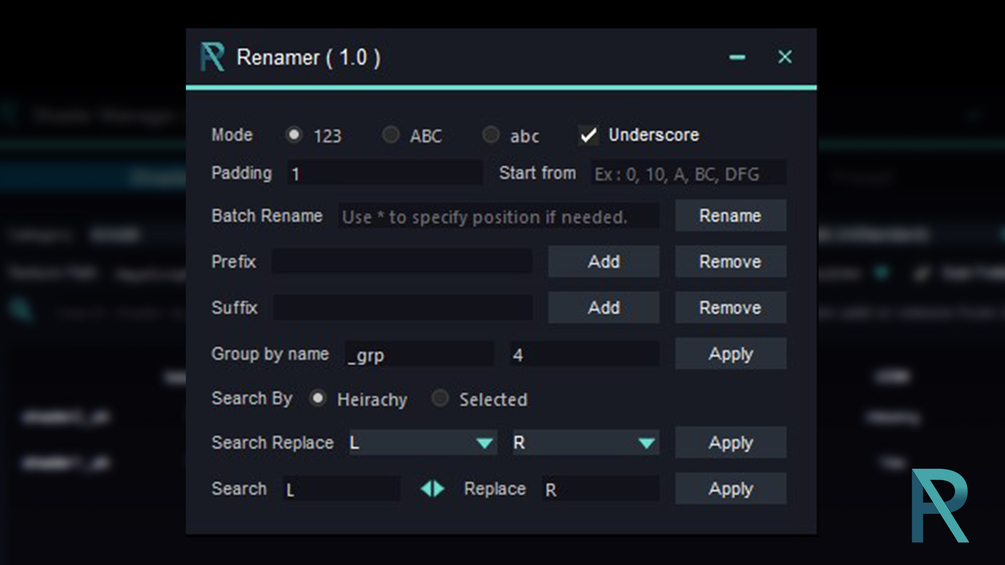This screenshot has width=1005, height=565.
Task: Choose Search By Heirachy option
Action: coord(318,399)
